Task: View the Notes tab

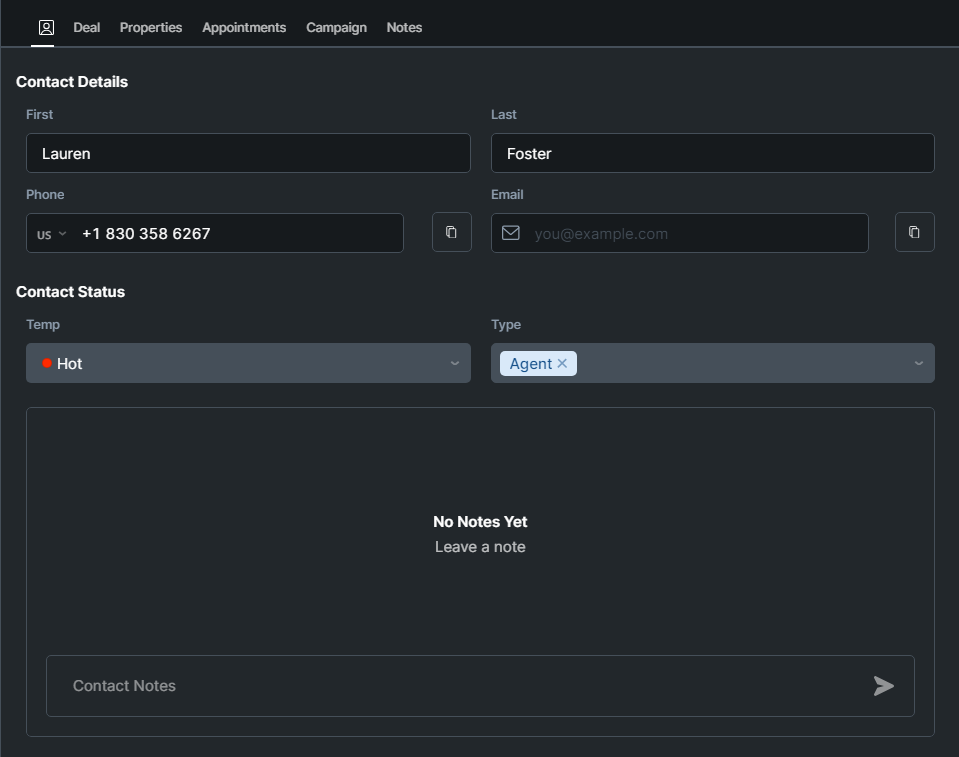Action: (404, 28)
